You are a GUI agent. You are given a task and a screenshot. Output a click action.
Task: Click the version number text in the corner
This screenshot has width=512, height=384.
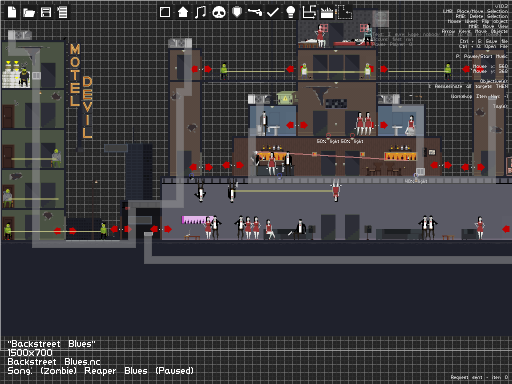point(501,6)
